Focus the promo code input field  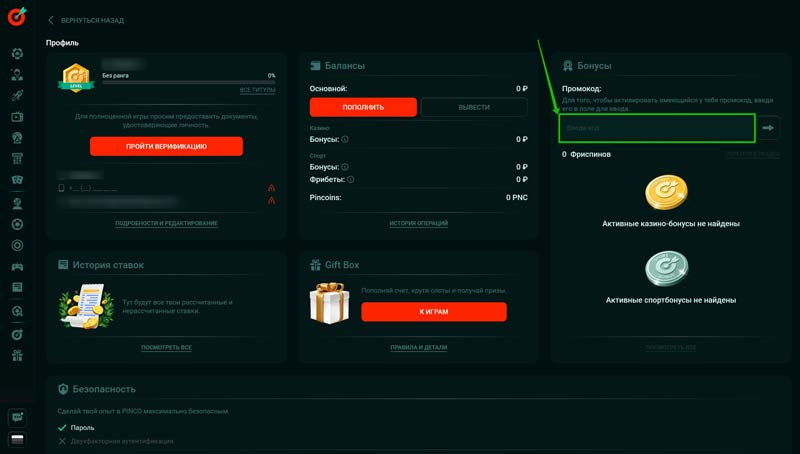click(657, 129)
